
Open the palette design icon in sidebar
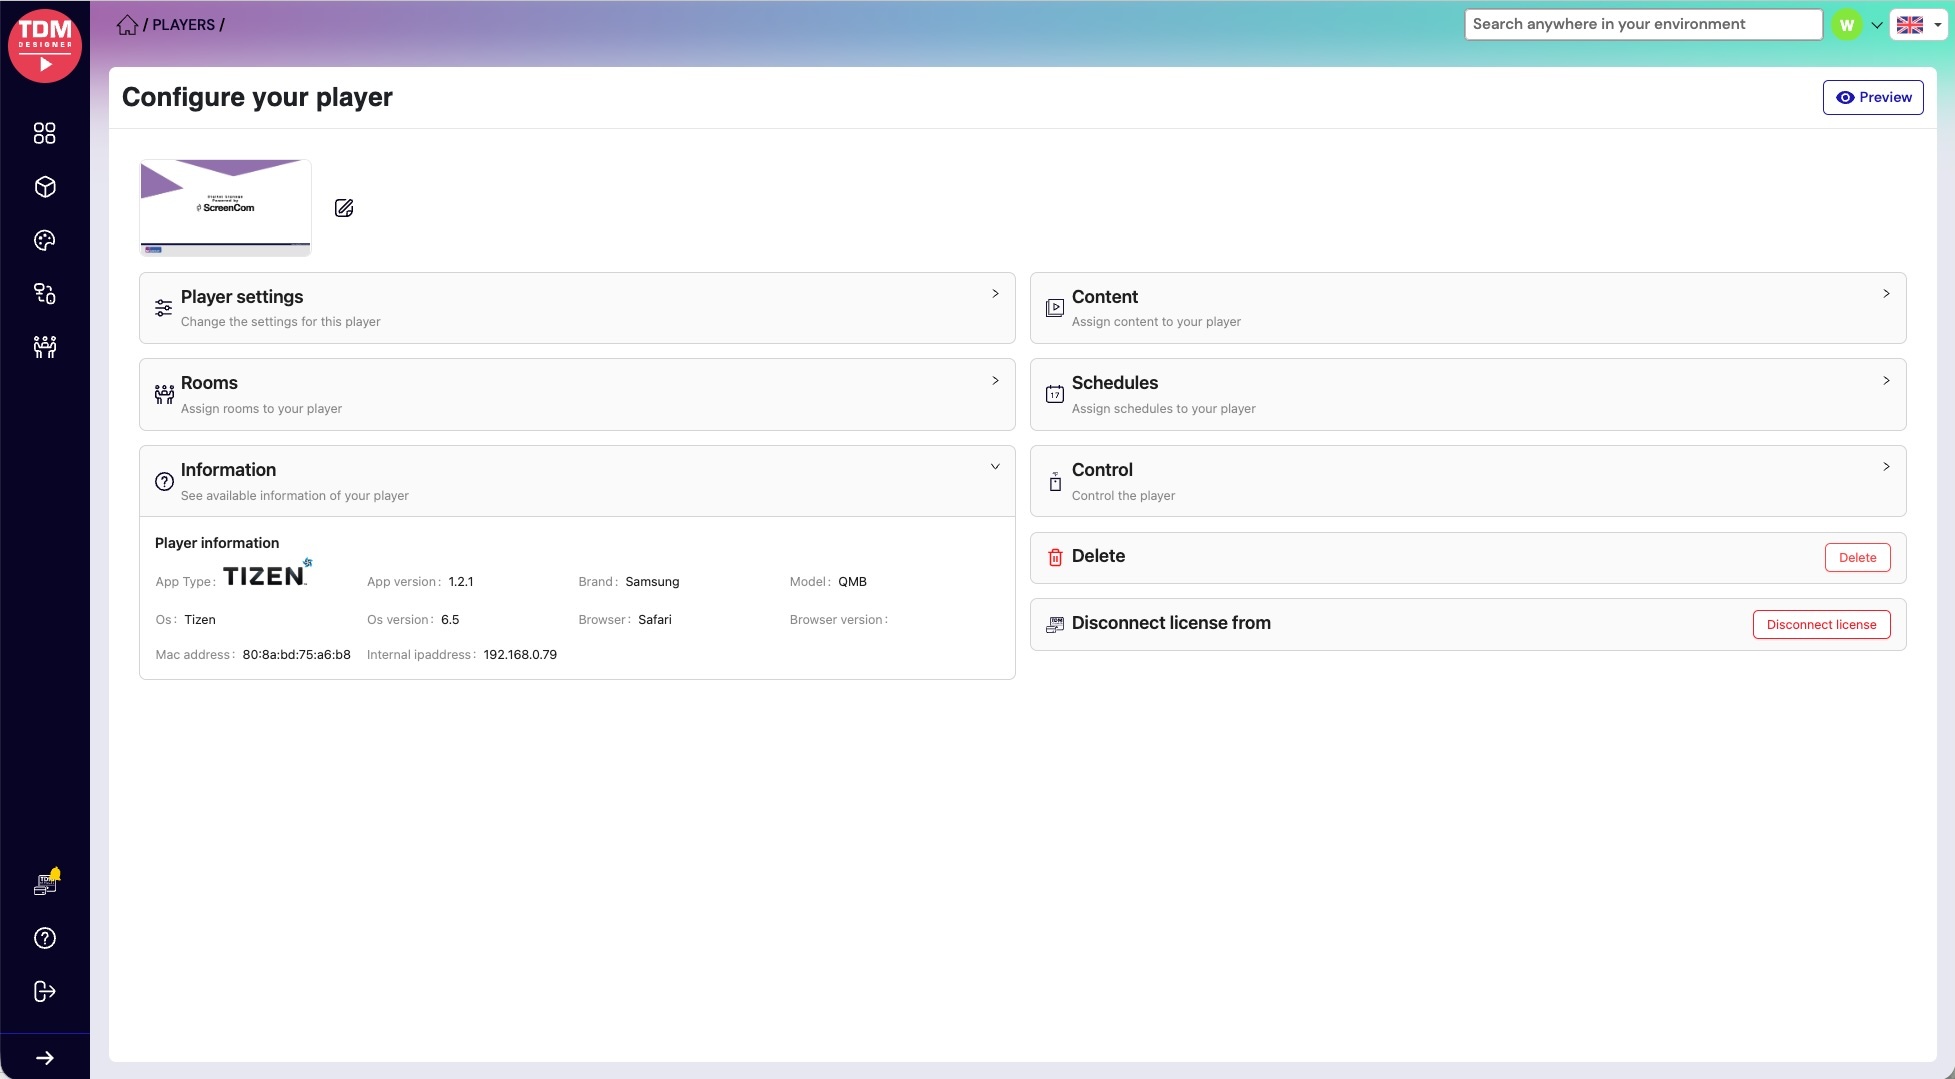[45, 240]
